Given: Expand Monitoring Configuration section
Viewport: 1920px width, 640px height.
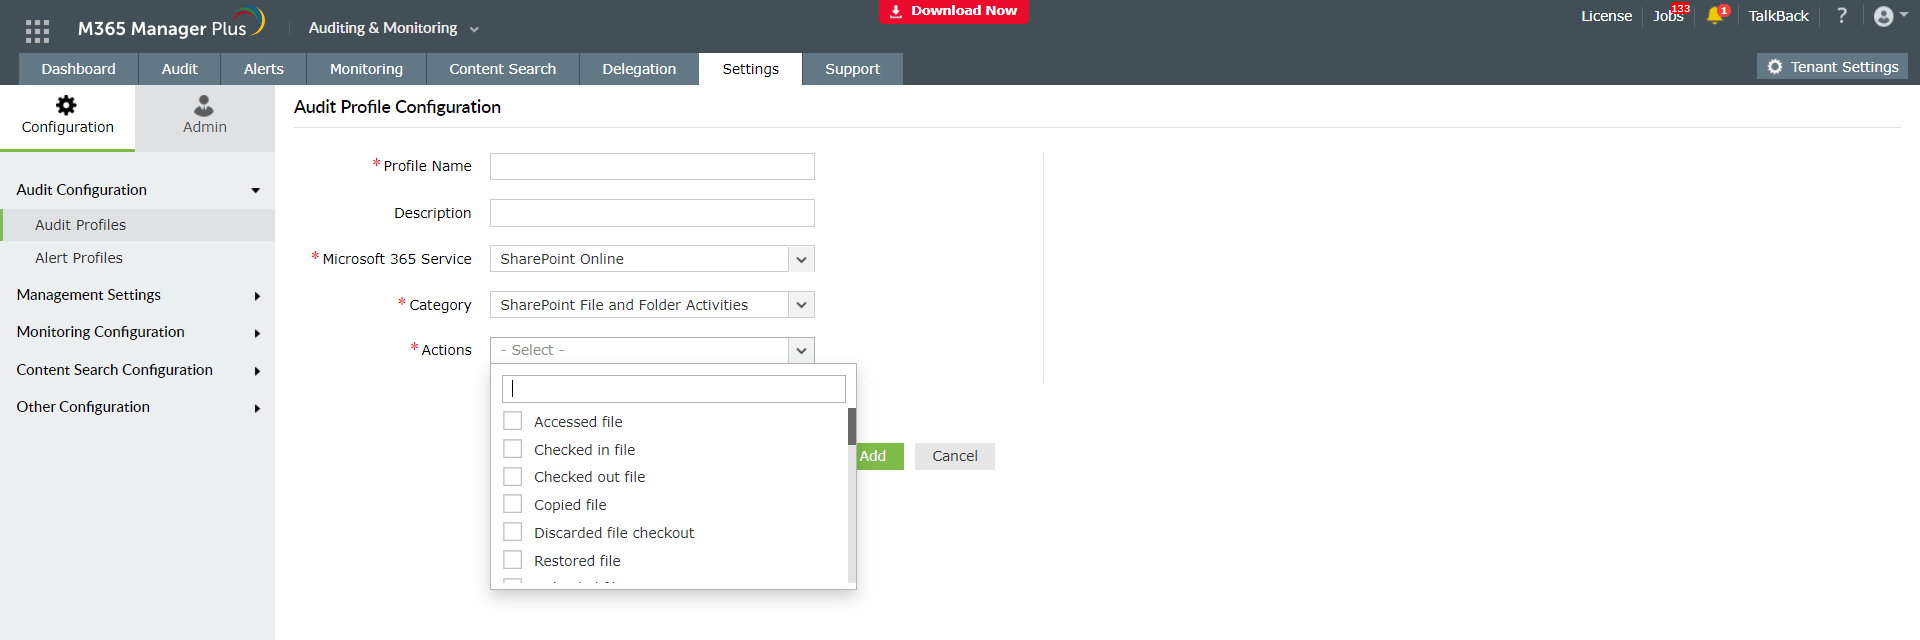Looking at the screenshot, I should (137, 332).
